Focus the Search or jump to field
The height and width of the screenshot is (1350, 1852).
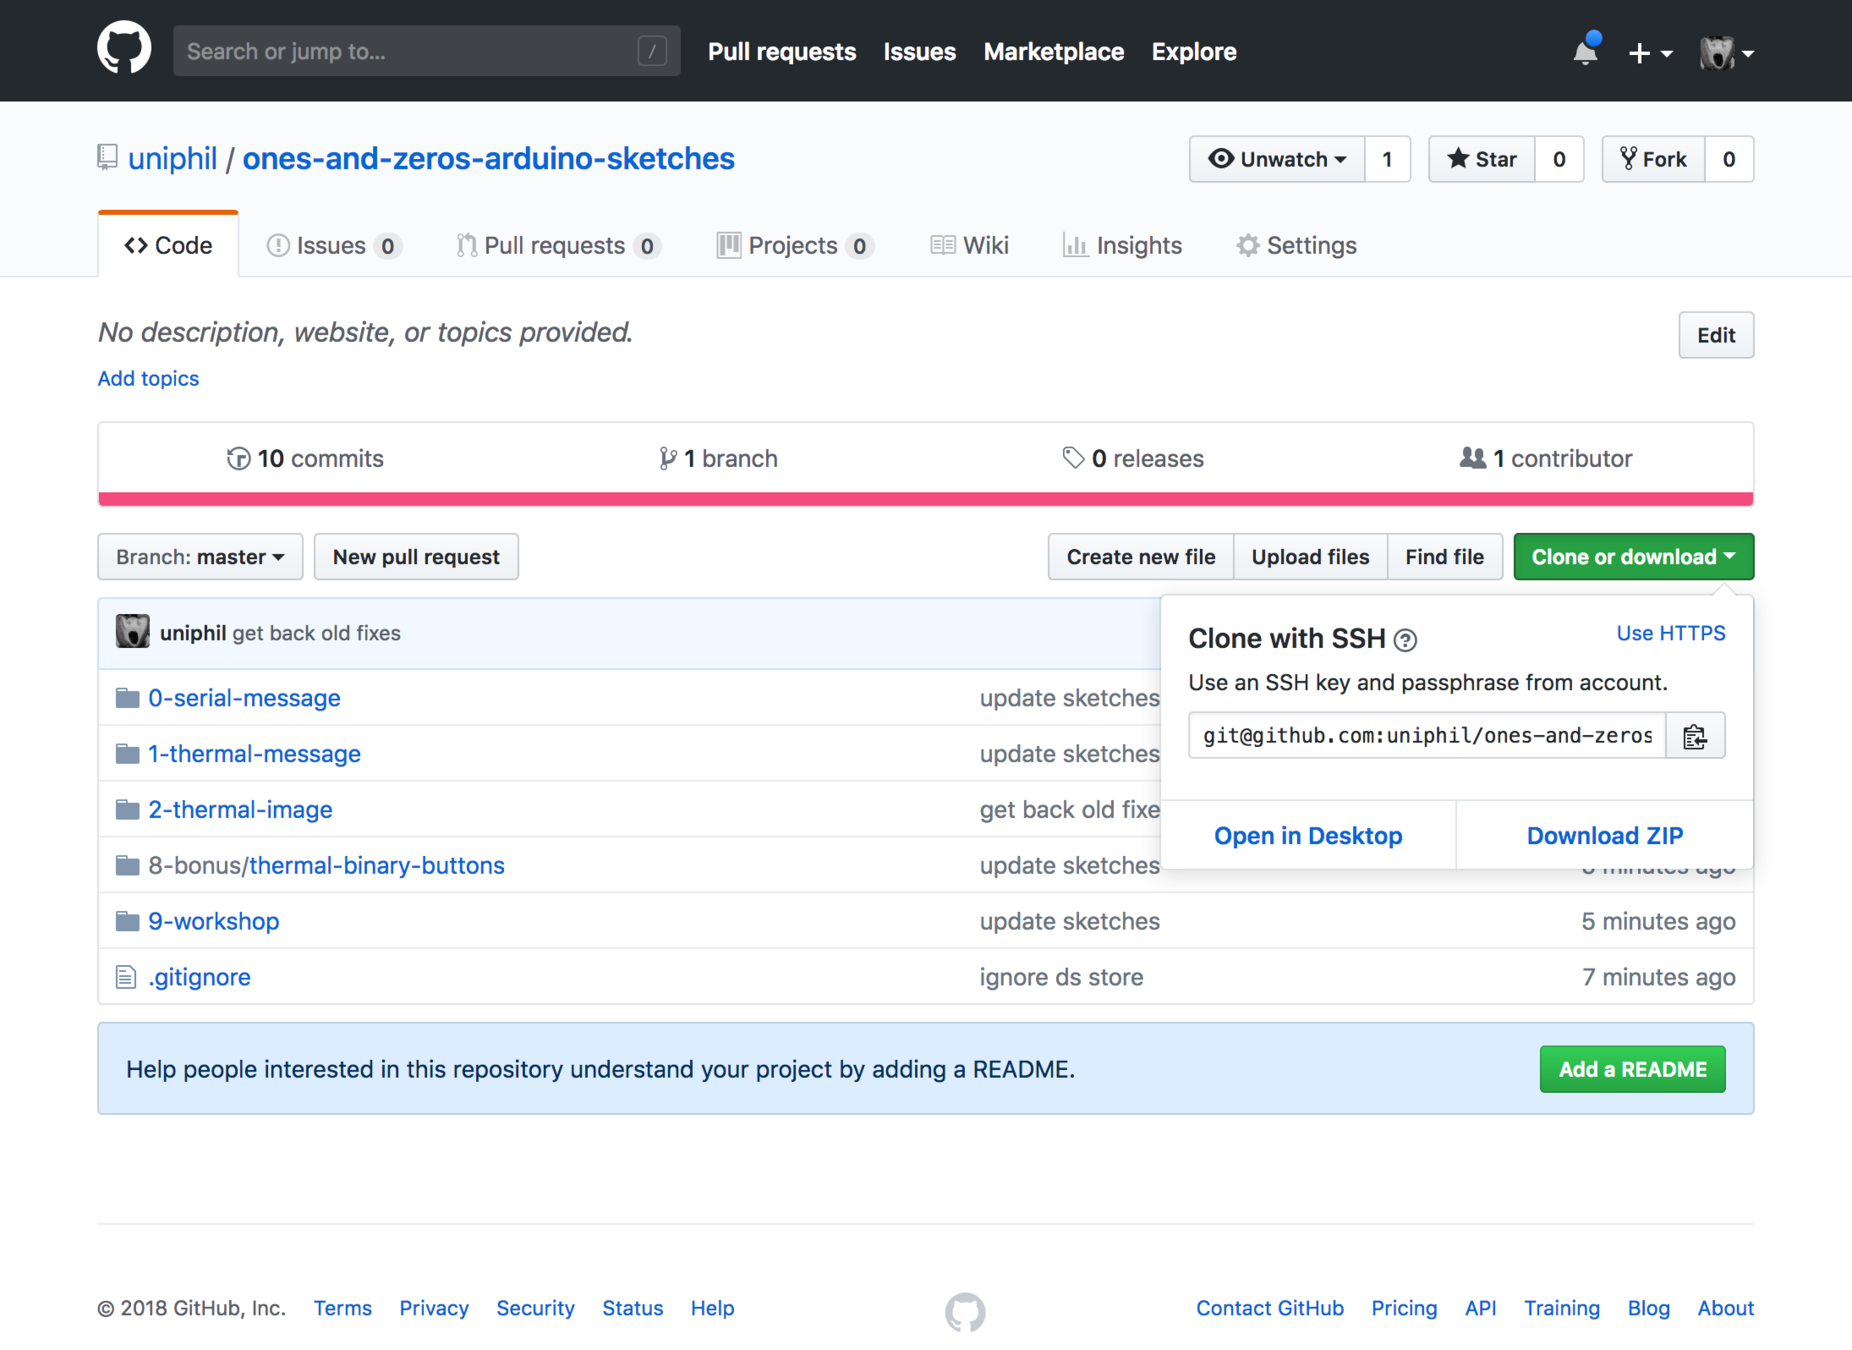pyautogui.click(x=426, y=51)
